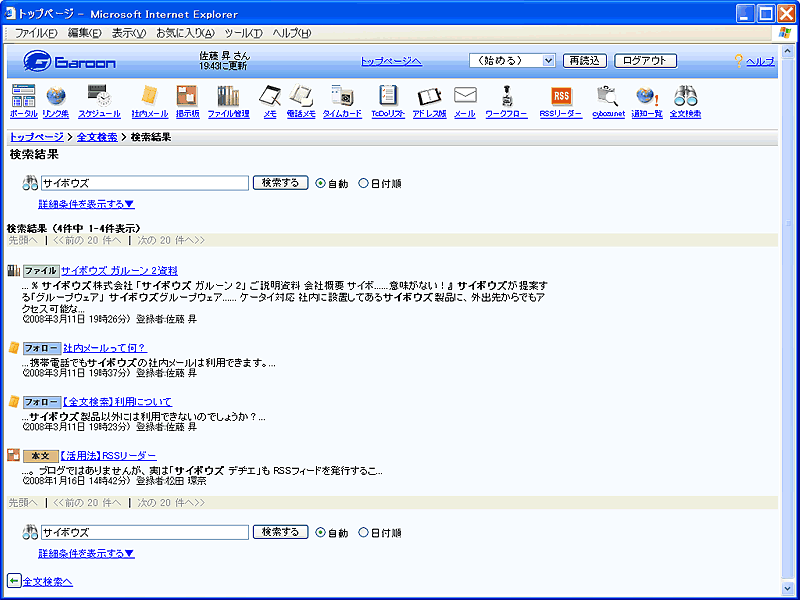Select top 日付順 radio button
This screenshot has height=600, width=800.
pos(363,183)
